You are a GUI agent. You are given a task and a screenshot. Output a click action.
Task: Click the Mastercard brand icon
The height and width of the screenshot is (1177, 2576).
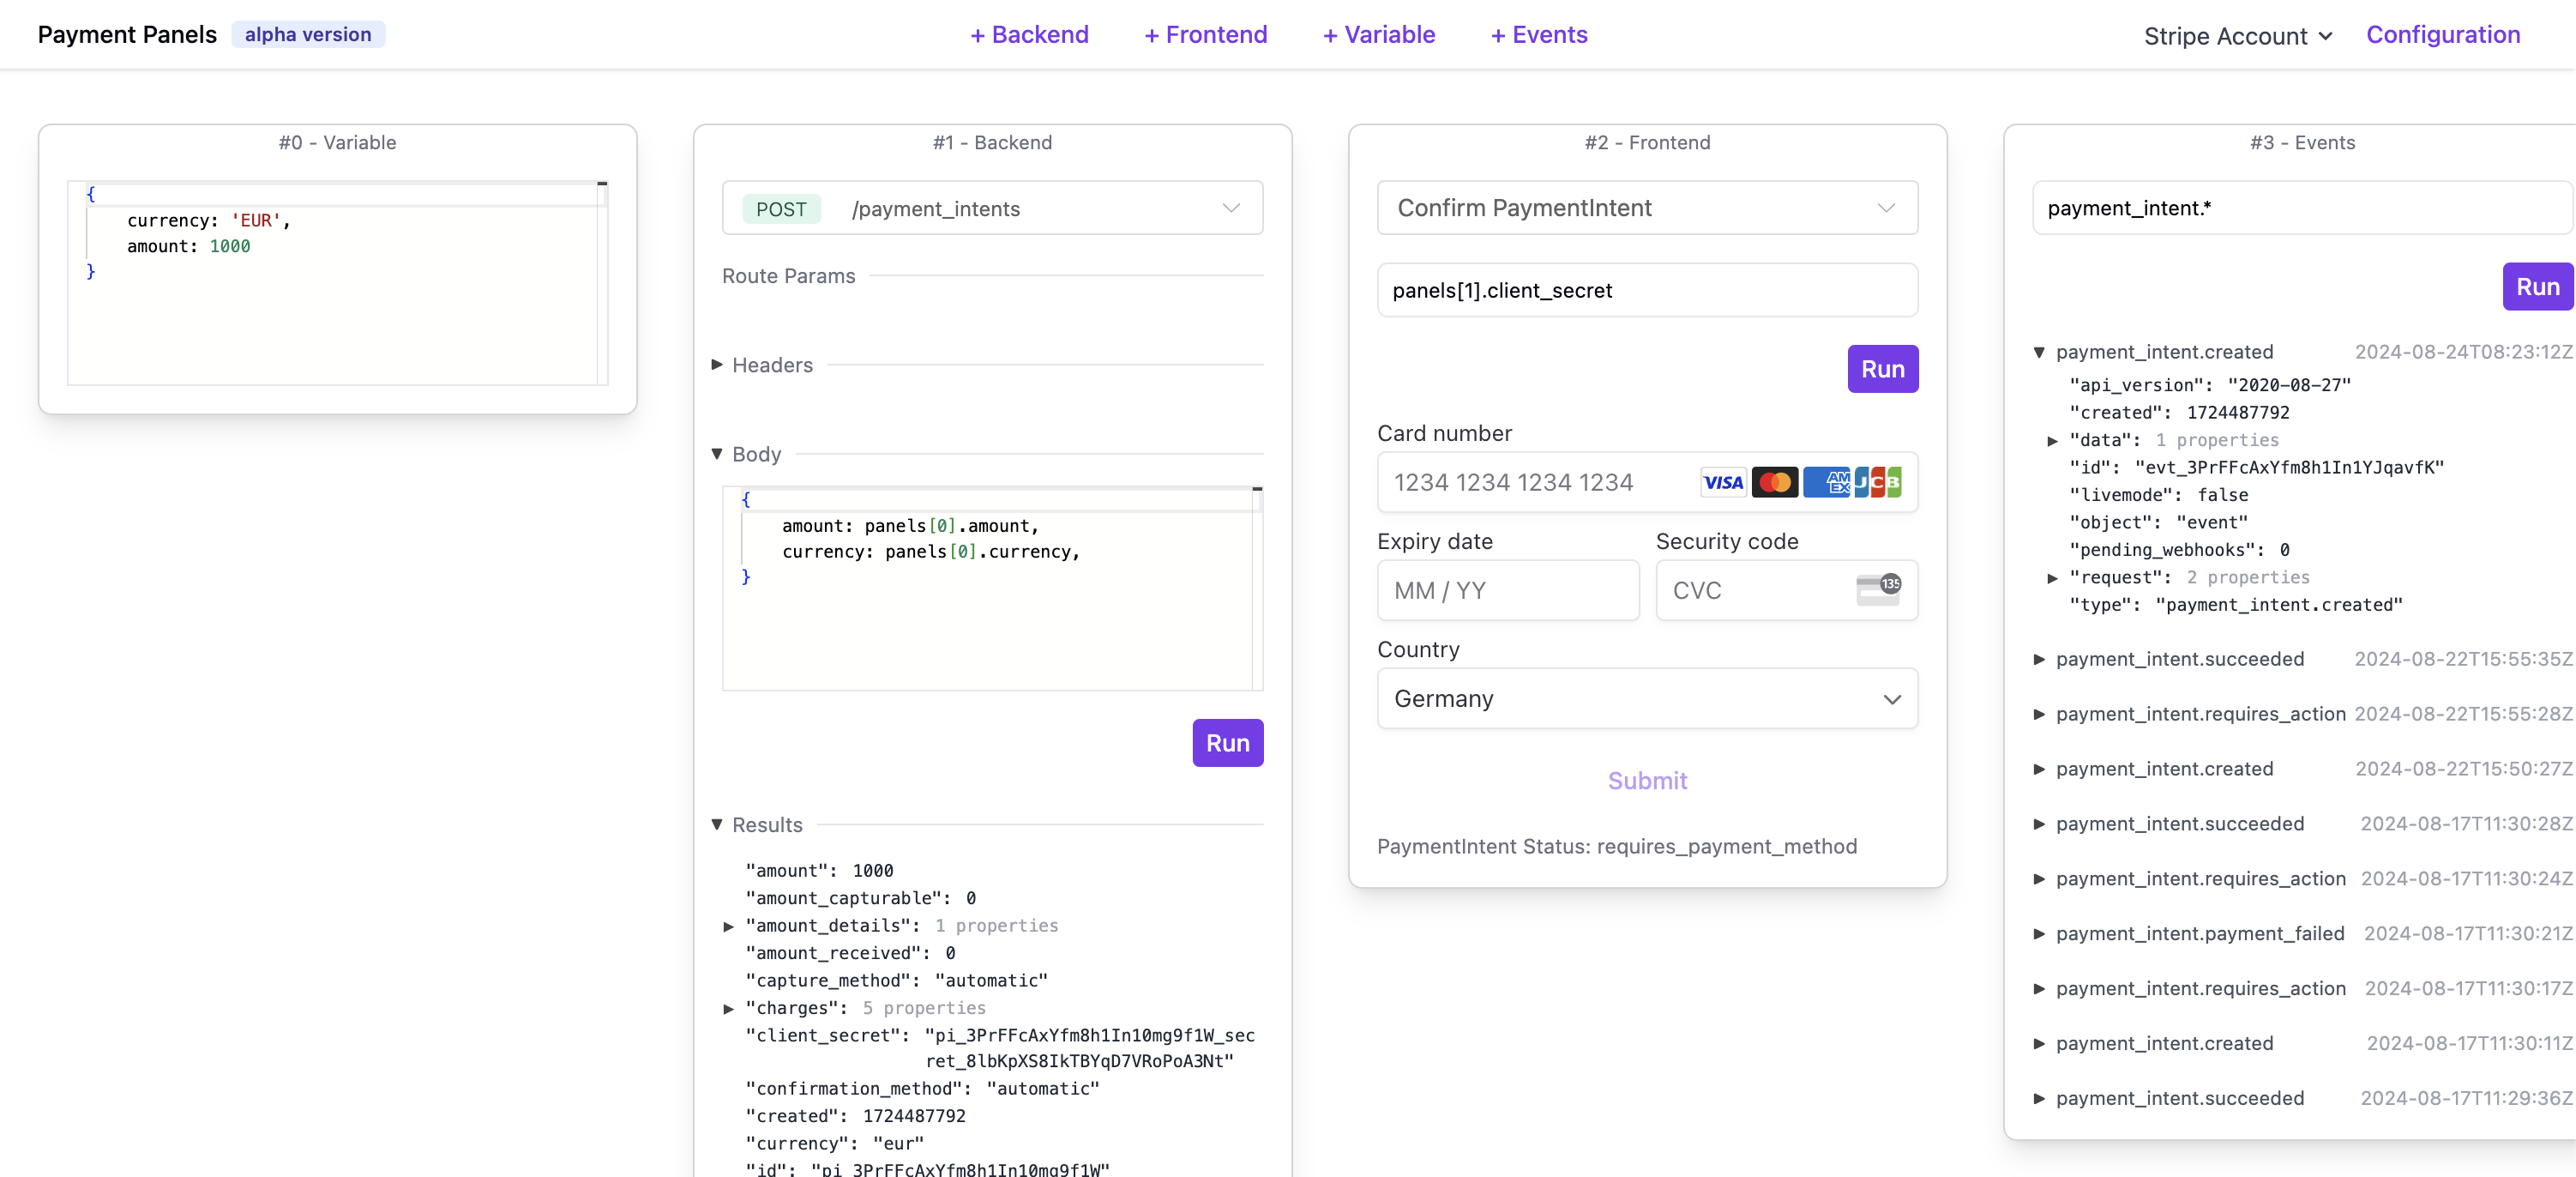pos(1774,483)
